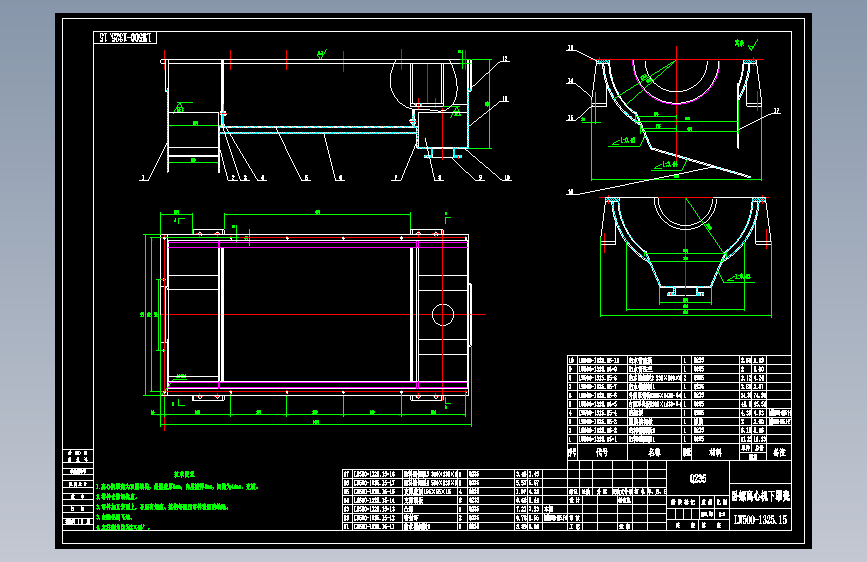Screen dimensions: 867x562
Task: Click the LW500-1325.15 drawing number in title block
Action: [x=760, y=520]
